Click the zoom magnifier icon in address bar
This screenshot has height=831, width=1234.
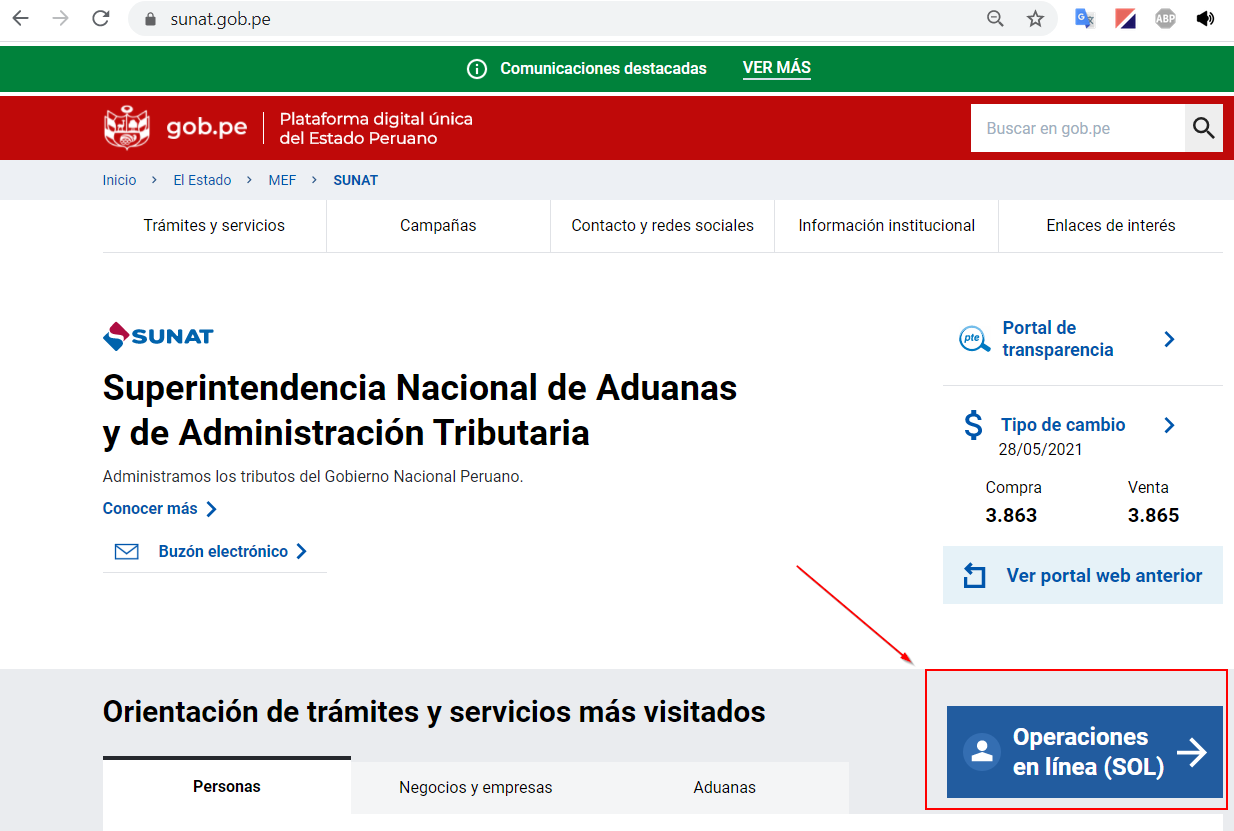pyautogui.click(x=995, y=18)
